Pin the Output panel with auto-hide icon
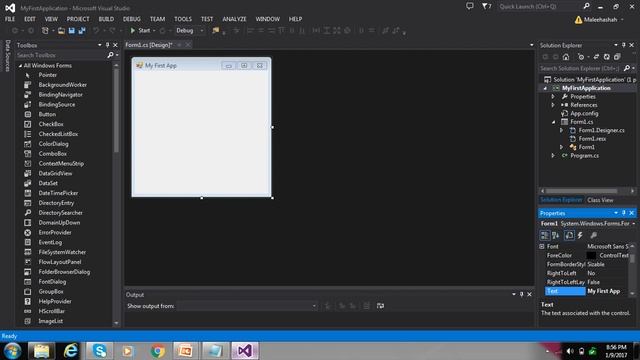This screenshot has width=640, height=360. tap(521, 294)
